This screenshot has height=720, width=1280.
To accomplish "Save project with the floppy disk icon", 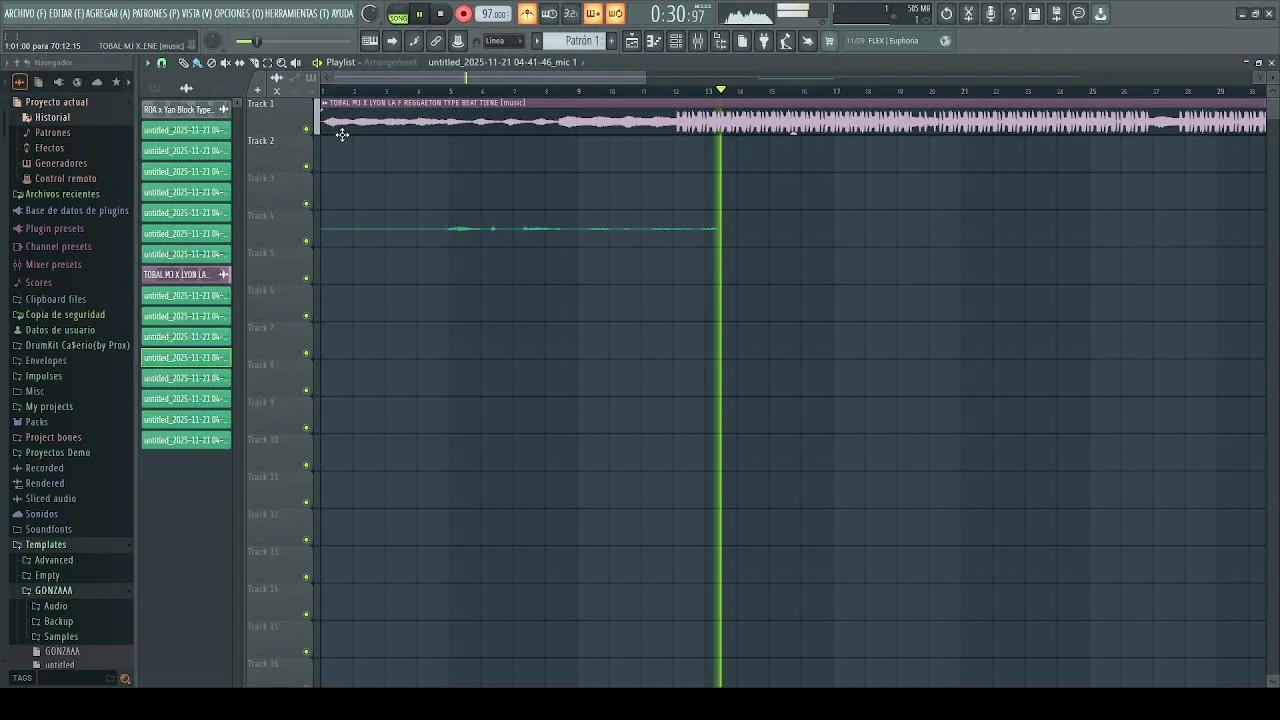I will click(x=1034, y=14).
